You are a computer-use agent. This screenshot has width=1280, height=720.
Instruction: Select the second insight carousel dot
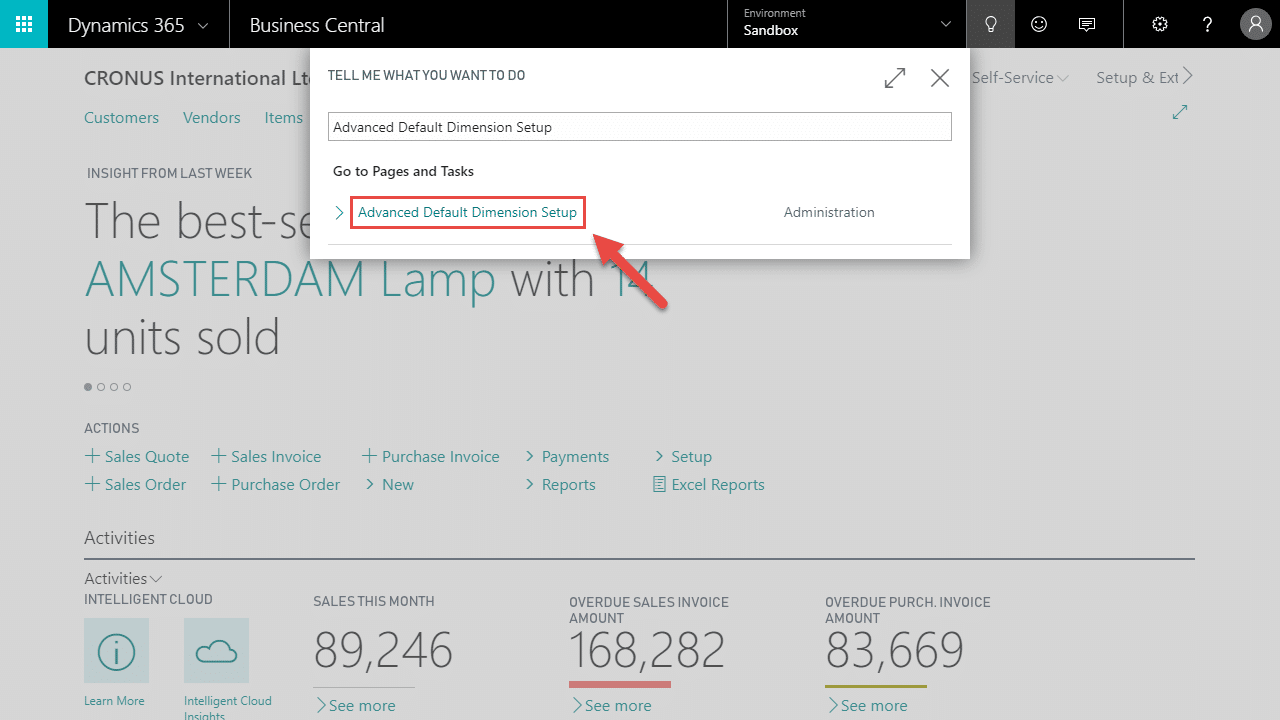[101, 386]
